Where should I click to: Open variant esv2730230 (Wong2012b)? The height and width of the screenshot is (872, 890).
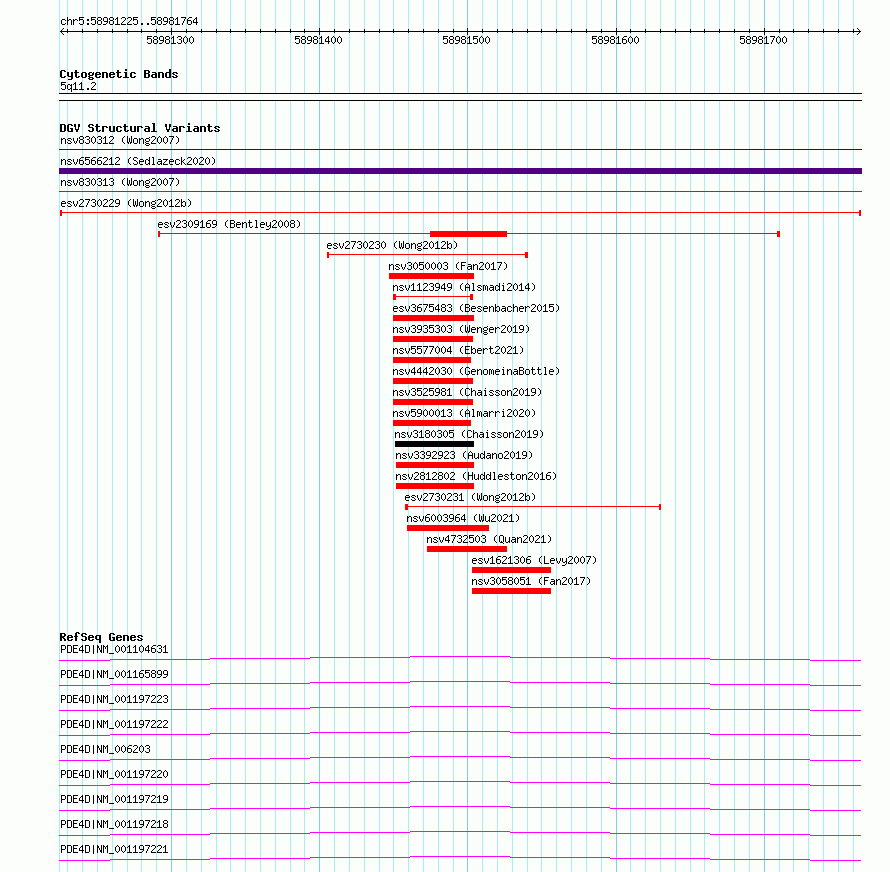click(x=392, y=245)
